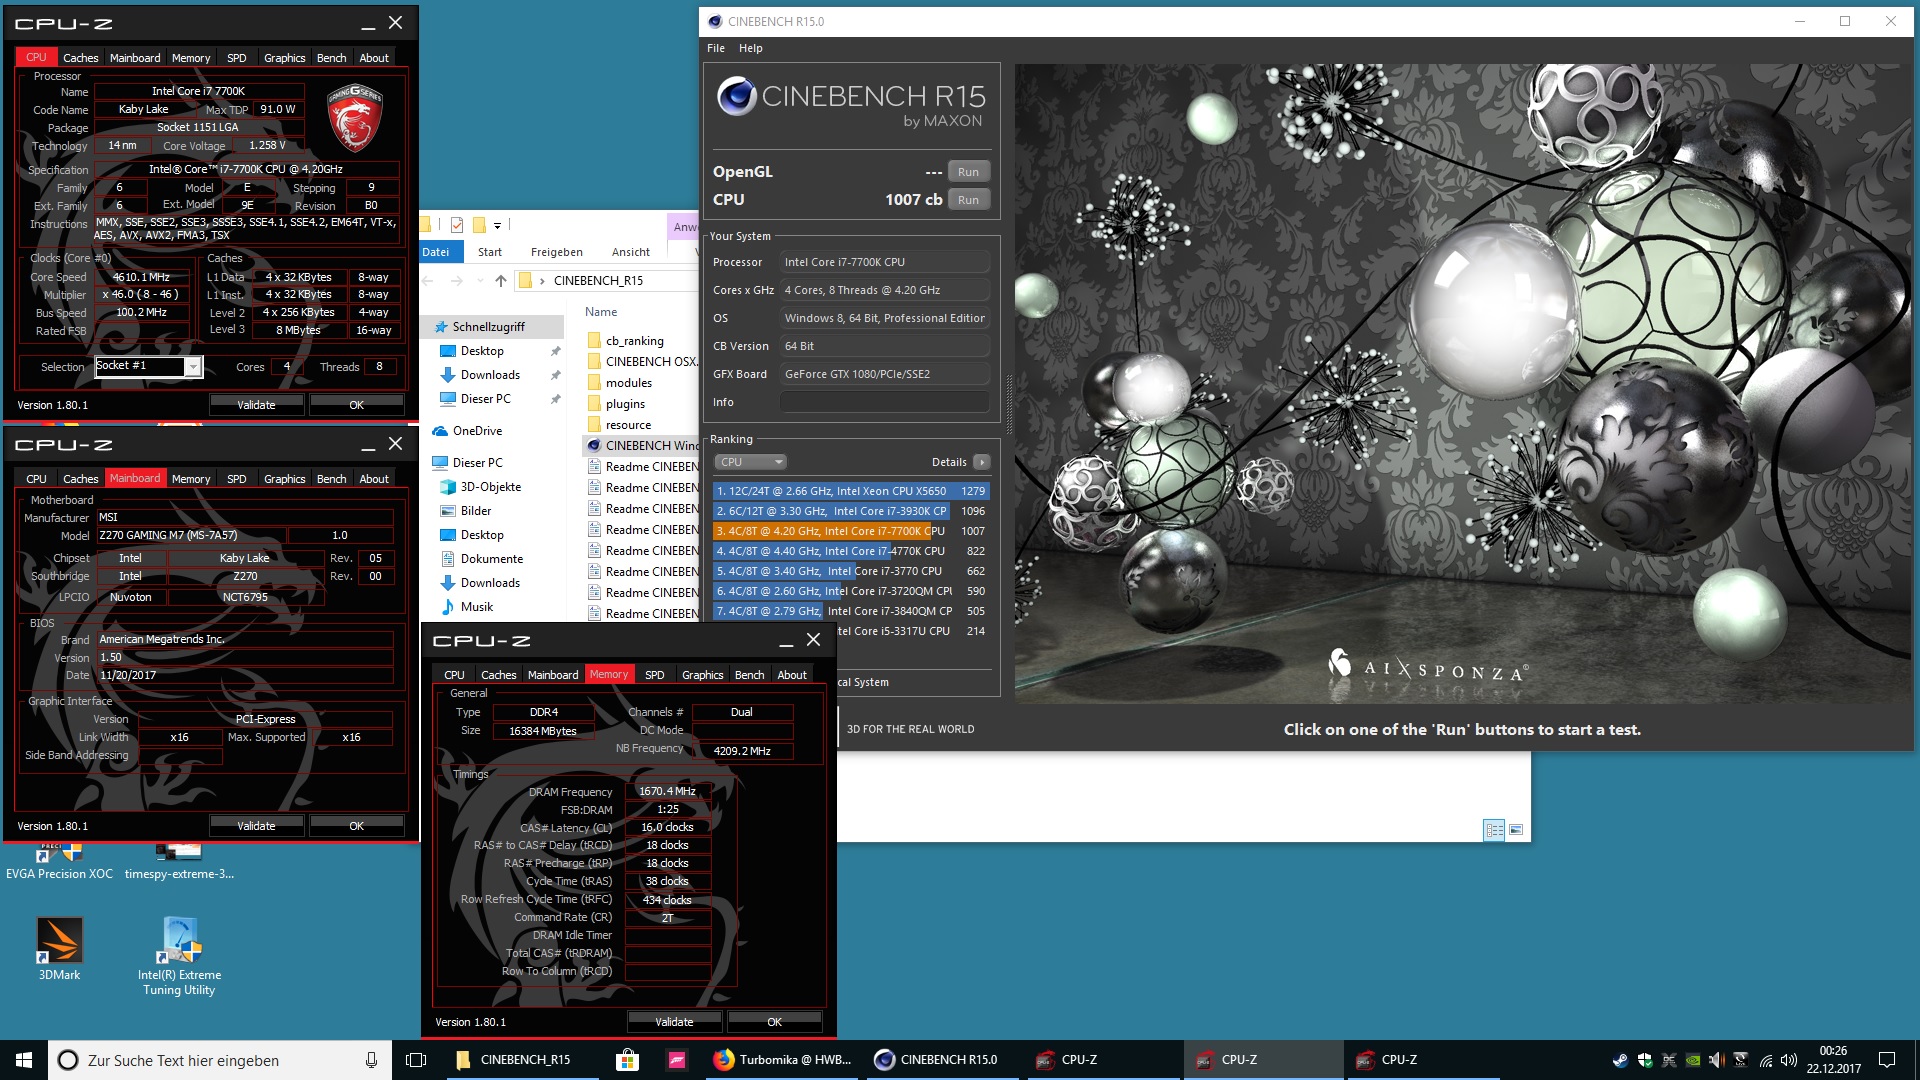Open OneDrive in Explorer navigation pane
Viewport: 1920px width, 1080px height.
pos(477,431)
